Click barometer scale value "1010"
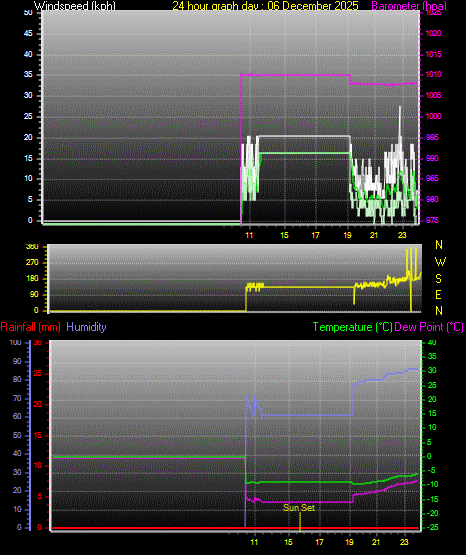 pyautogui.click(x=433, y=74)
